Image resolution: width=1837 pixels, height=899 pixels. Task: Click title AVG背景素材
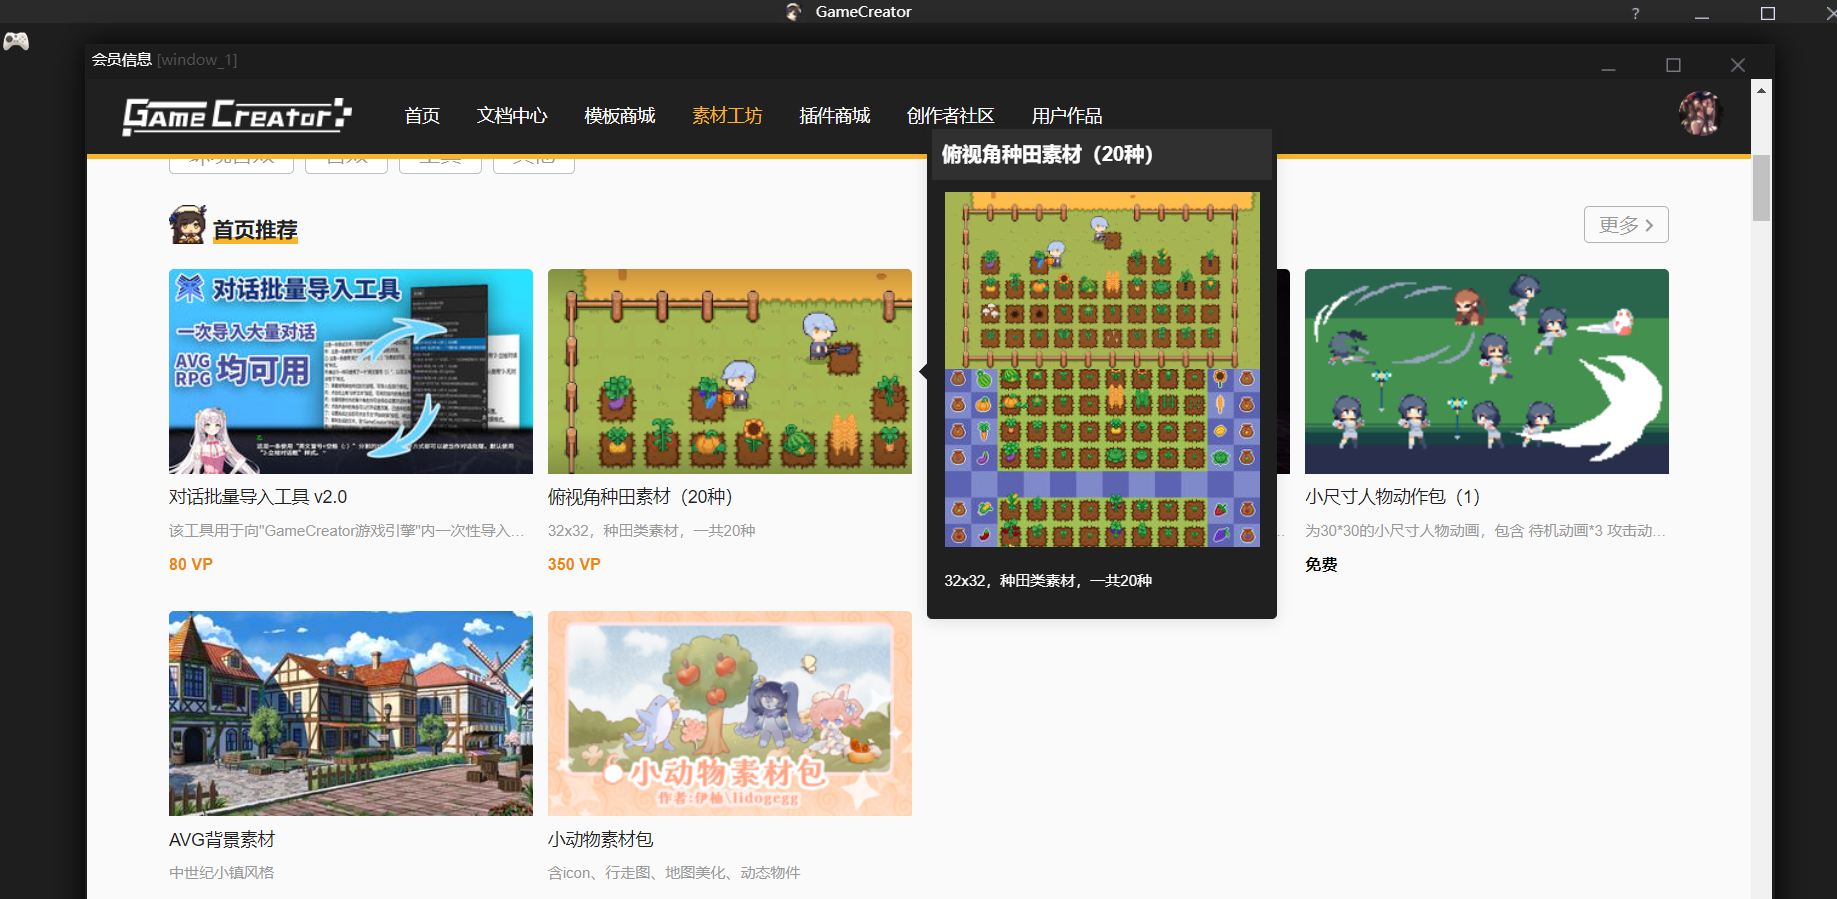pyautogui.click(x=222, y=840)
